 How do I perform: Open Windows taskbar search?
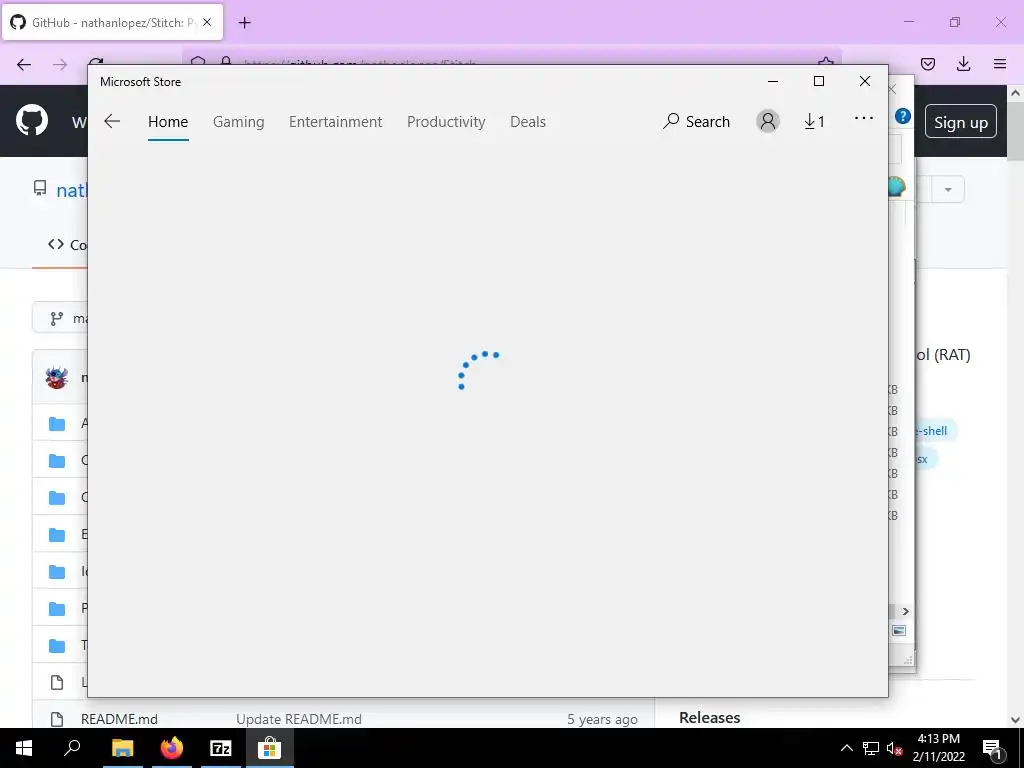click(72, 748)
